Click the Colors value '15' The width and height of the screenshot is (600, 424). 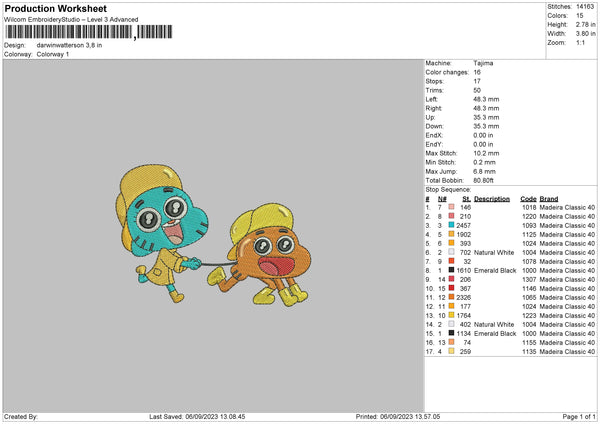(579, 16)
